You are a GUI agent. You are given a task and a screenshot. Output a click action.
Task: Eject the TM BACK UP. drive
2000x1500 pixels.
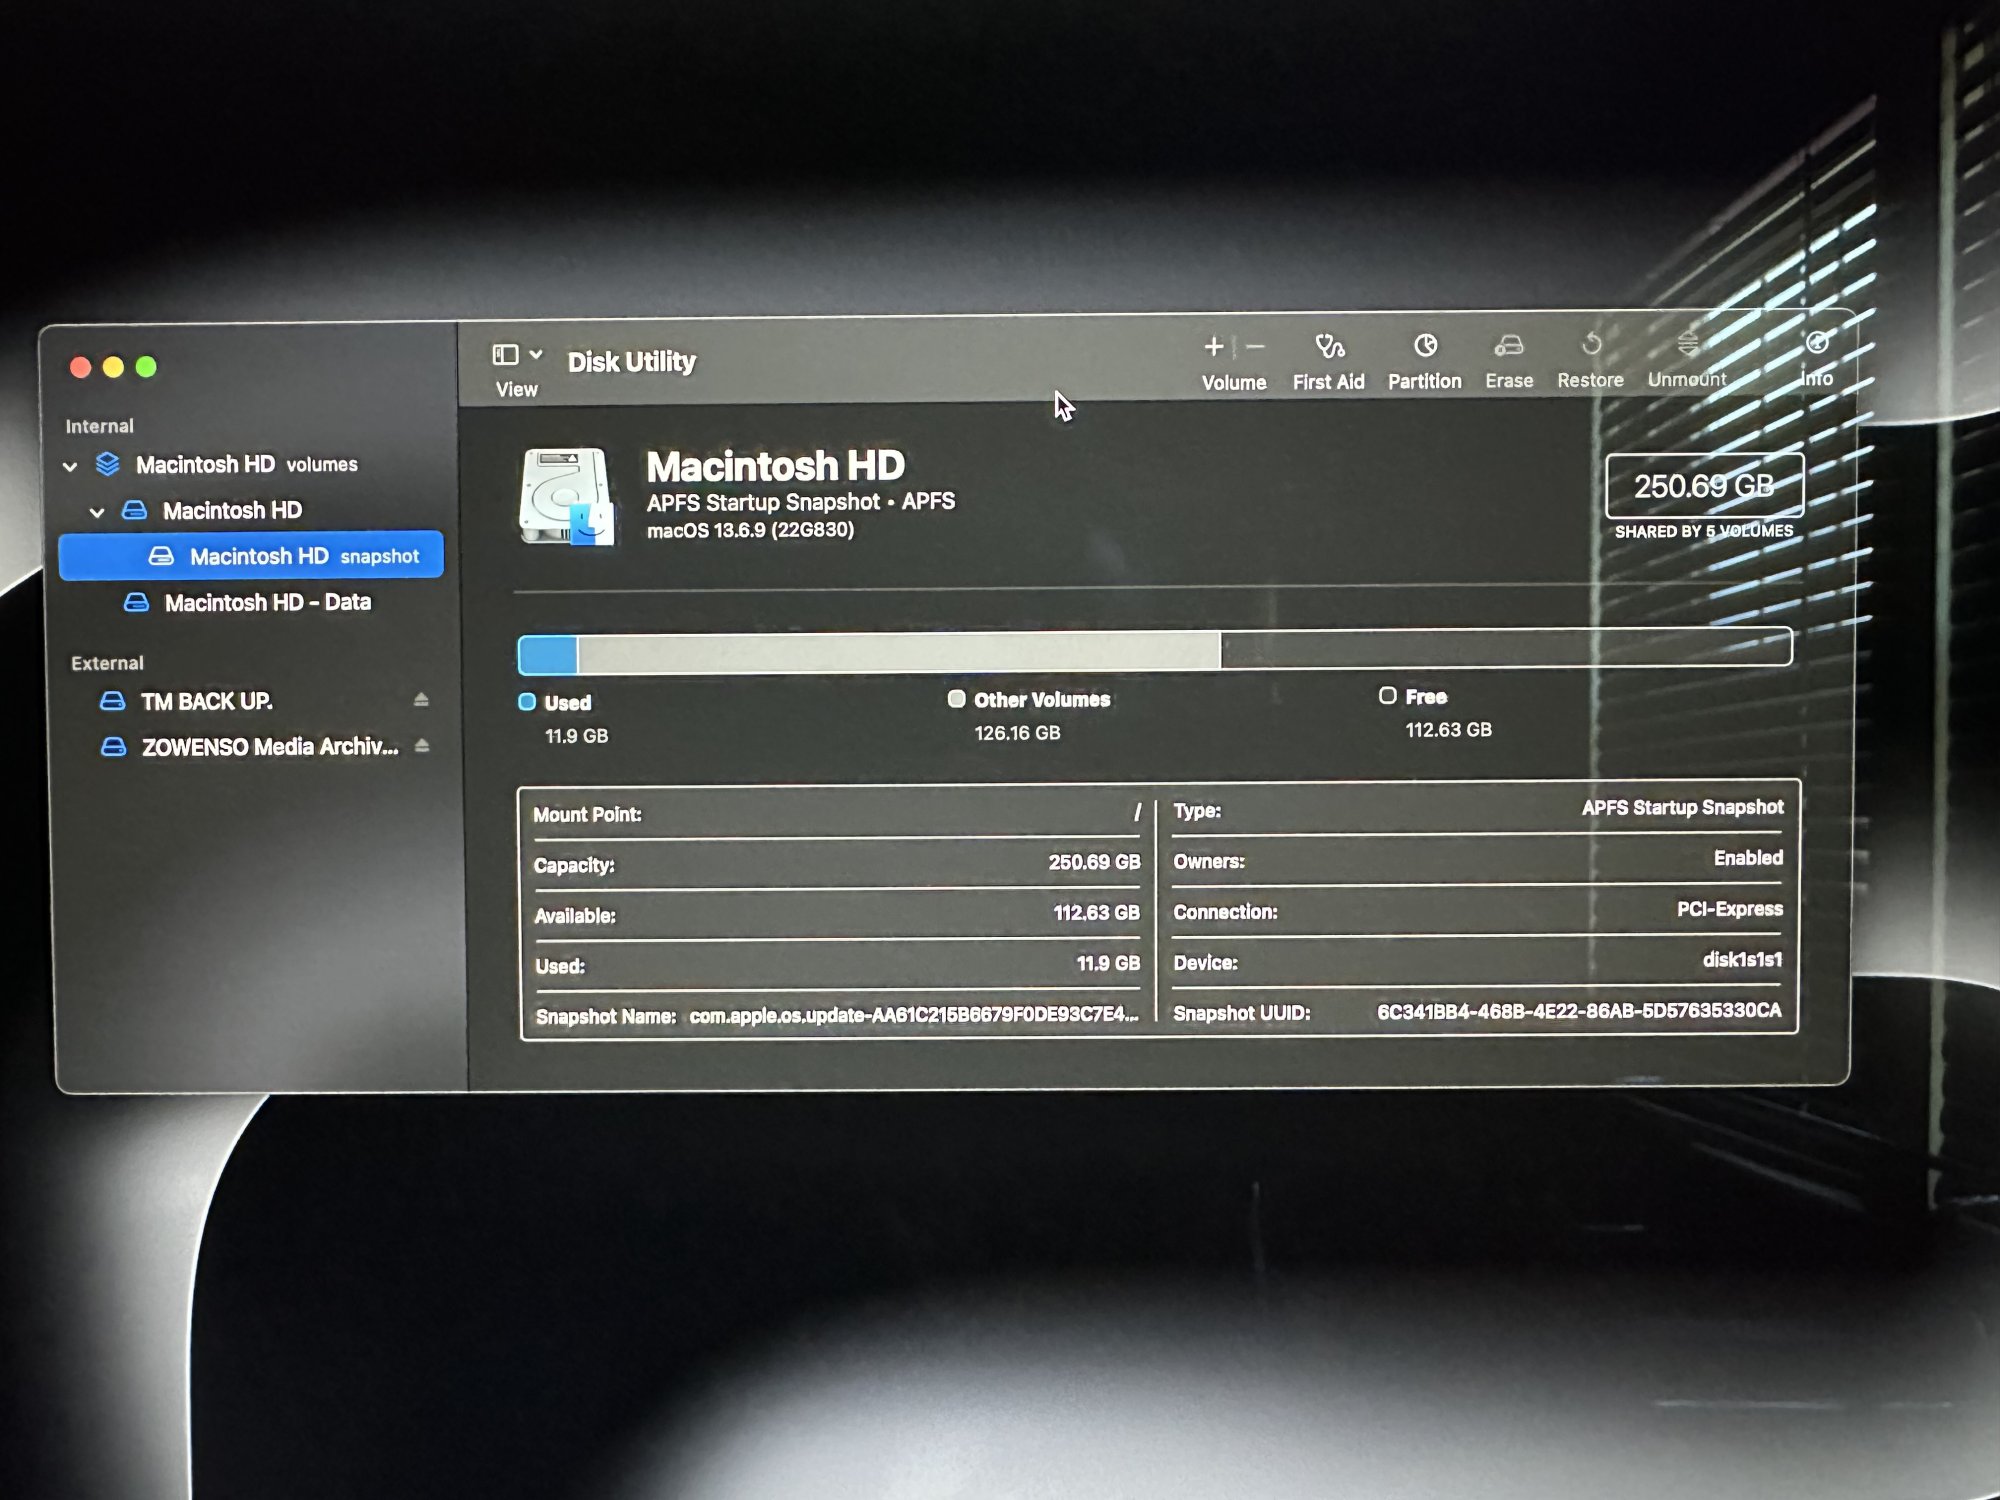pos(421,700)
